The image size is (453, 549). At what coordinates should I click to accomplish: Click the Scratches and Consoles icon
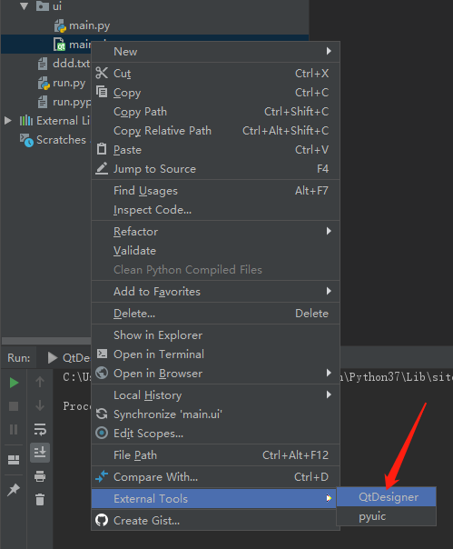pyautogui.click(x=26, y=140)
